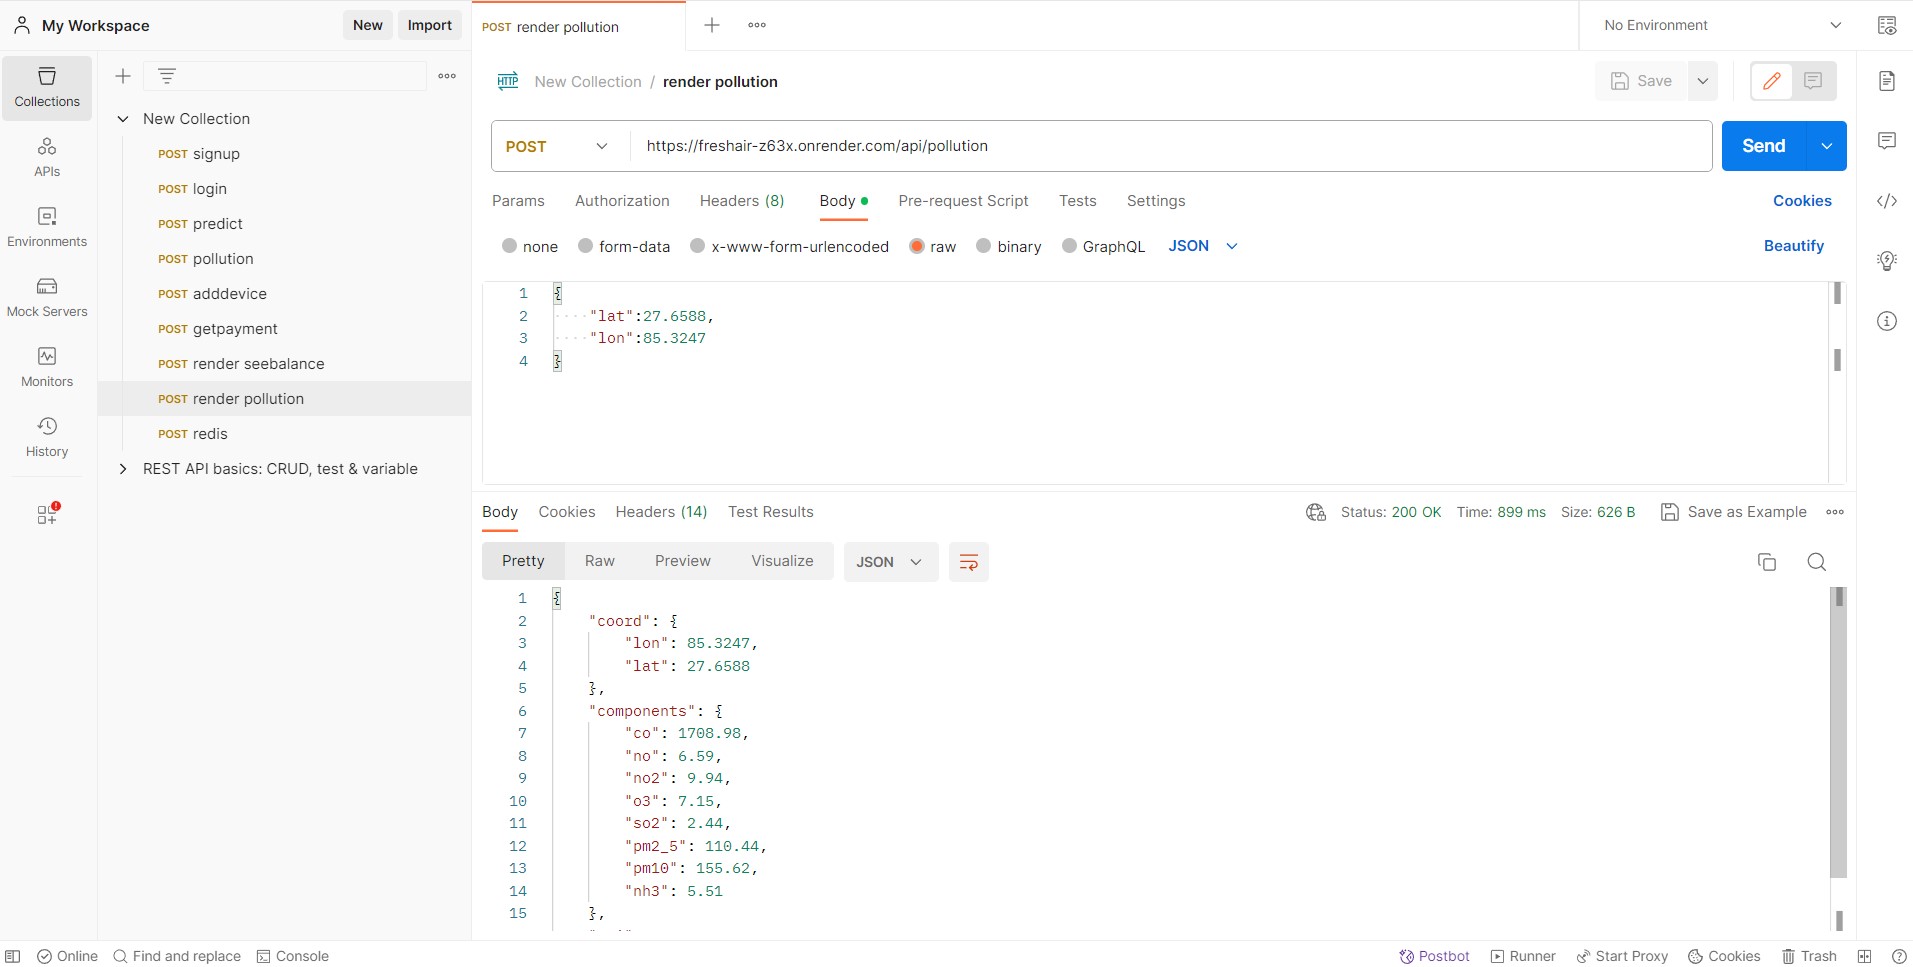Image resolution: width=1913 pixels, height=967 pixels.
Task: Click the configure workspace sidebar icon
Action: [x=47, y=514]
